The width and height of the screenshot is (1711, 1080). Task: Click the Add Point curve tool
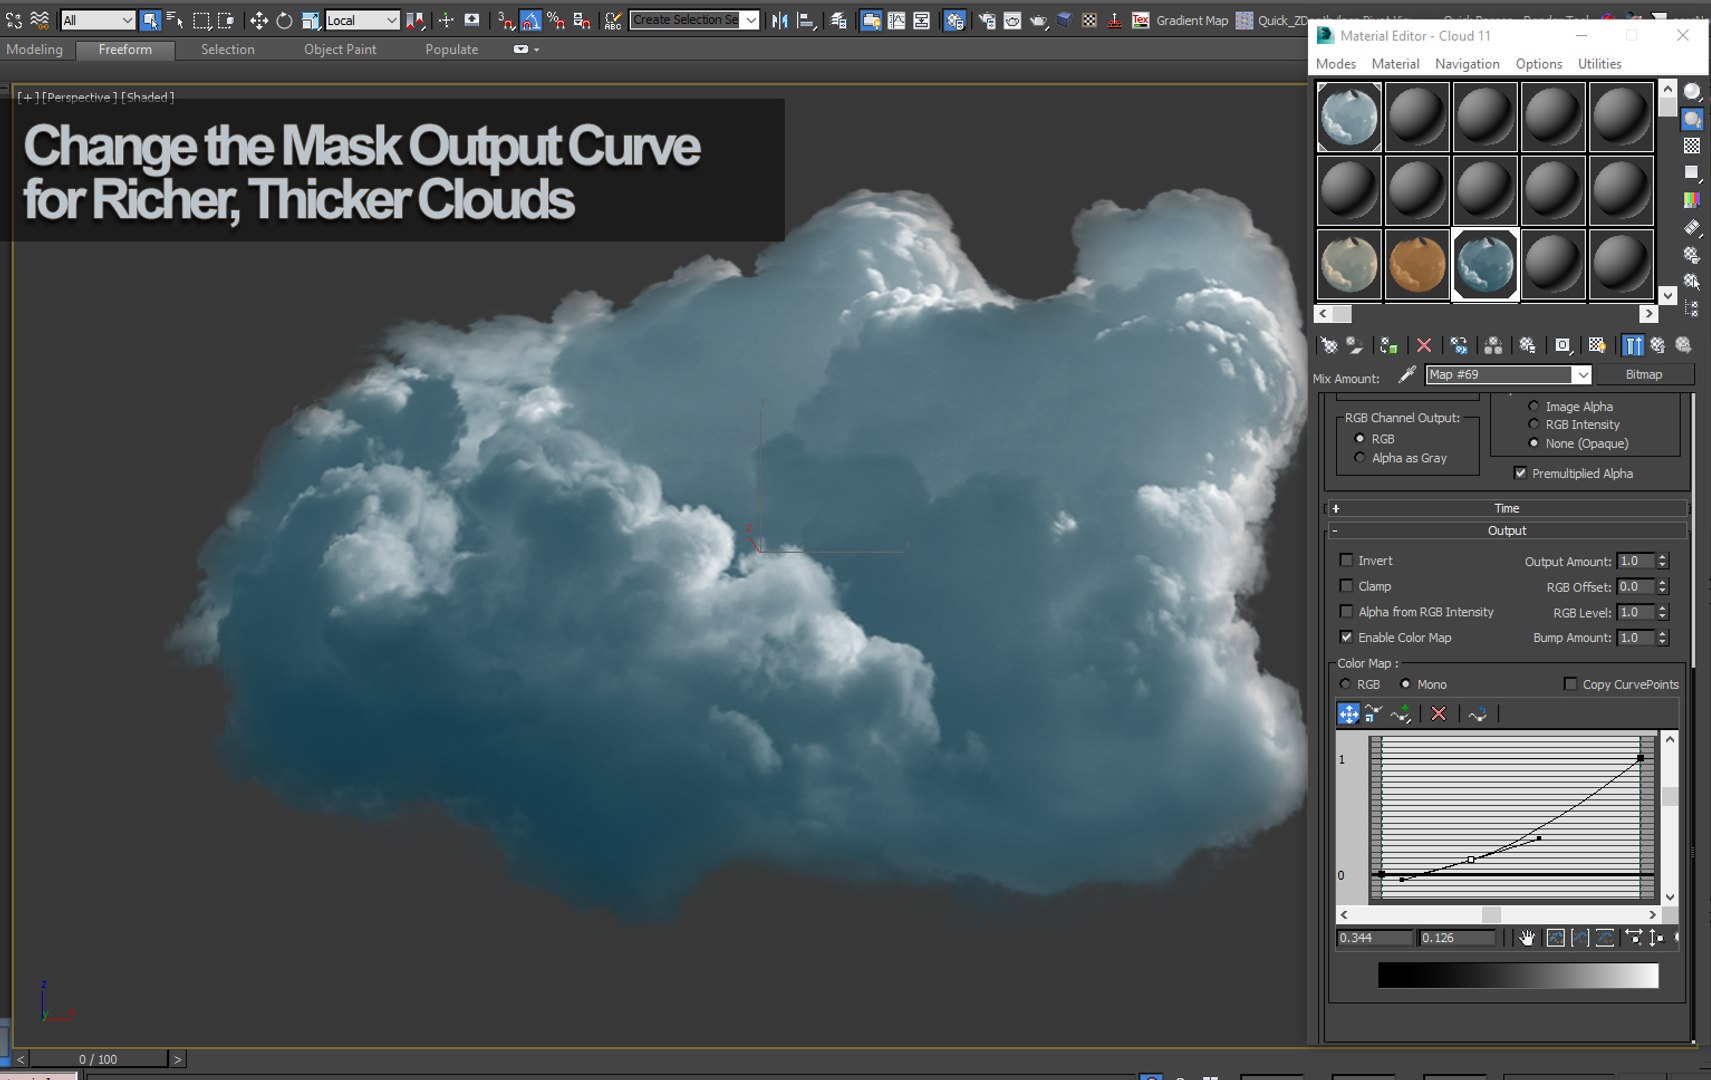[1401, 714]
